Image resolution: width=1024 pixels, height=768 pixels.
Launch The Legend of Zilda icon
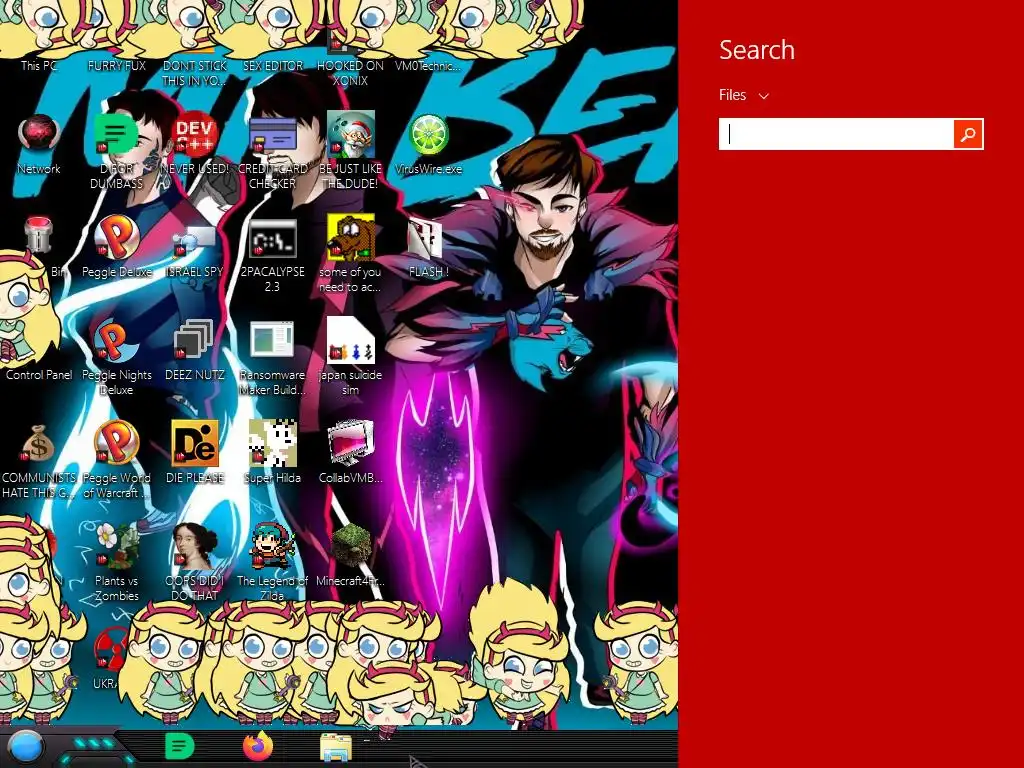click(x=272, y=546)
